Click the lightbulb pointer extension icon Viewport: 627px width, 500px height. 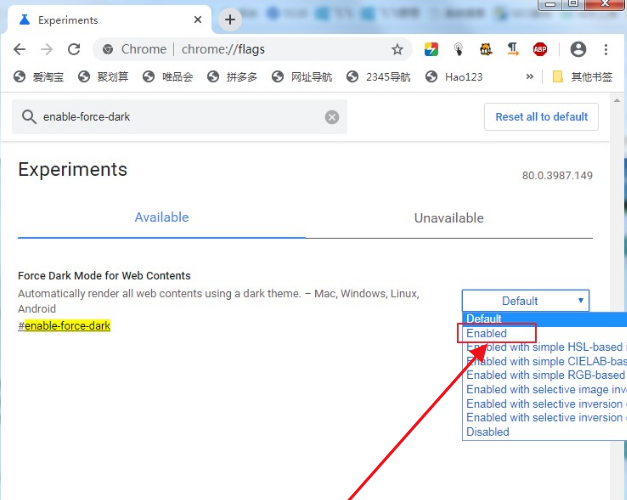[458, 49]
